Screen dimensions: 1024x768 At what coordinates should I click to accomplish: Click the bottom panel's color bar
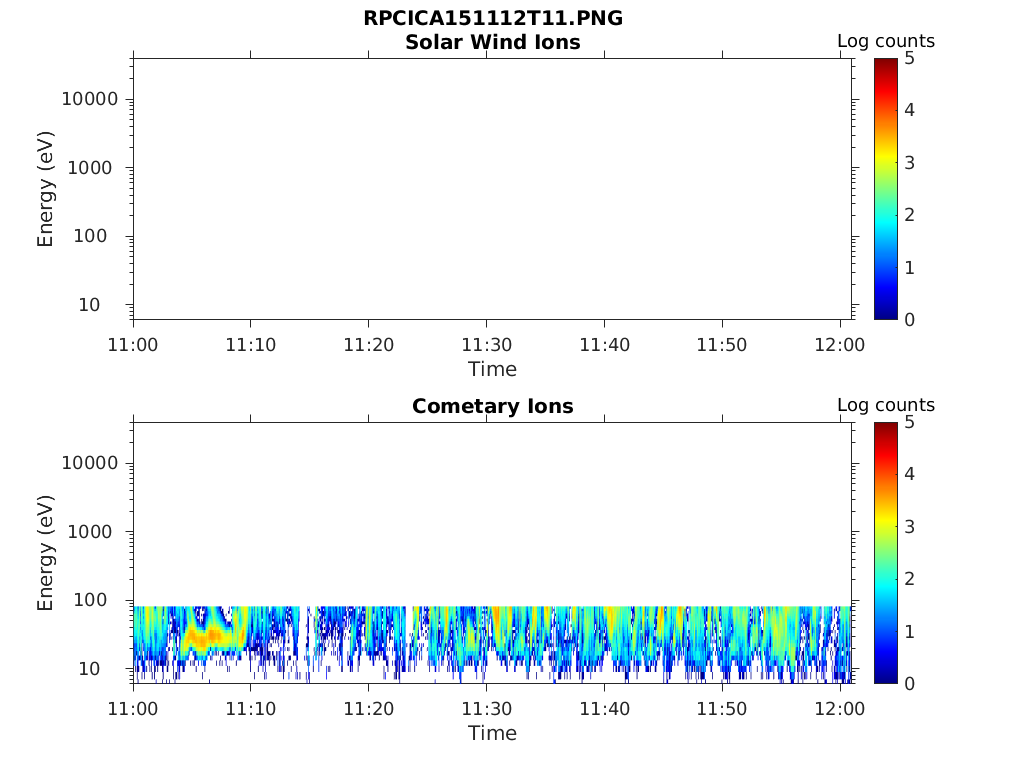pos(886,552)
